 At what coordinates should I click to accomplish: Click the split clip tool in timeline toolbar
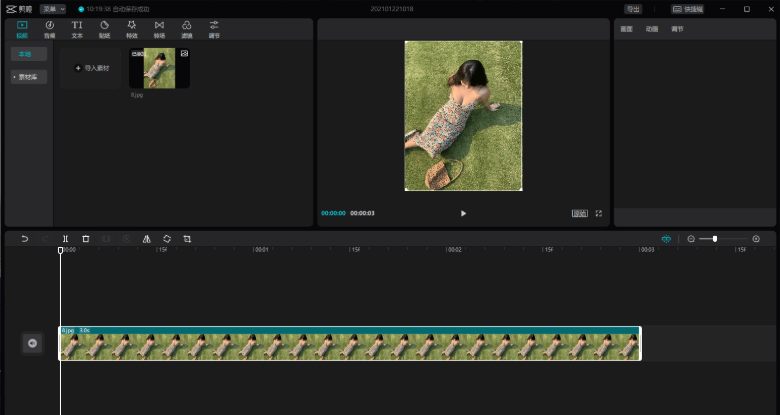65,239
